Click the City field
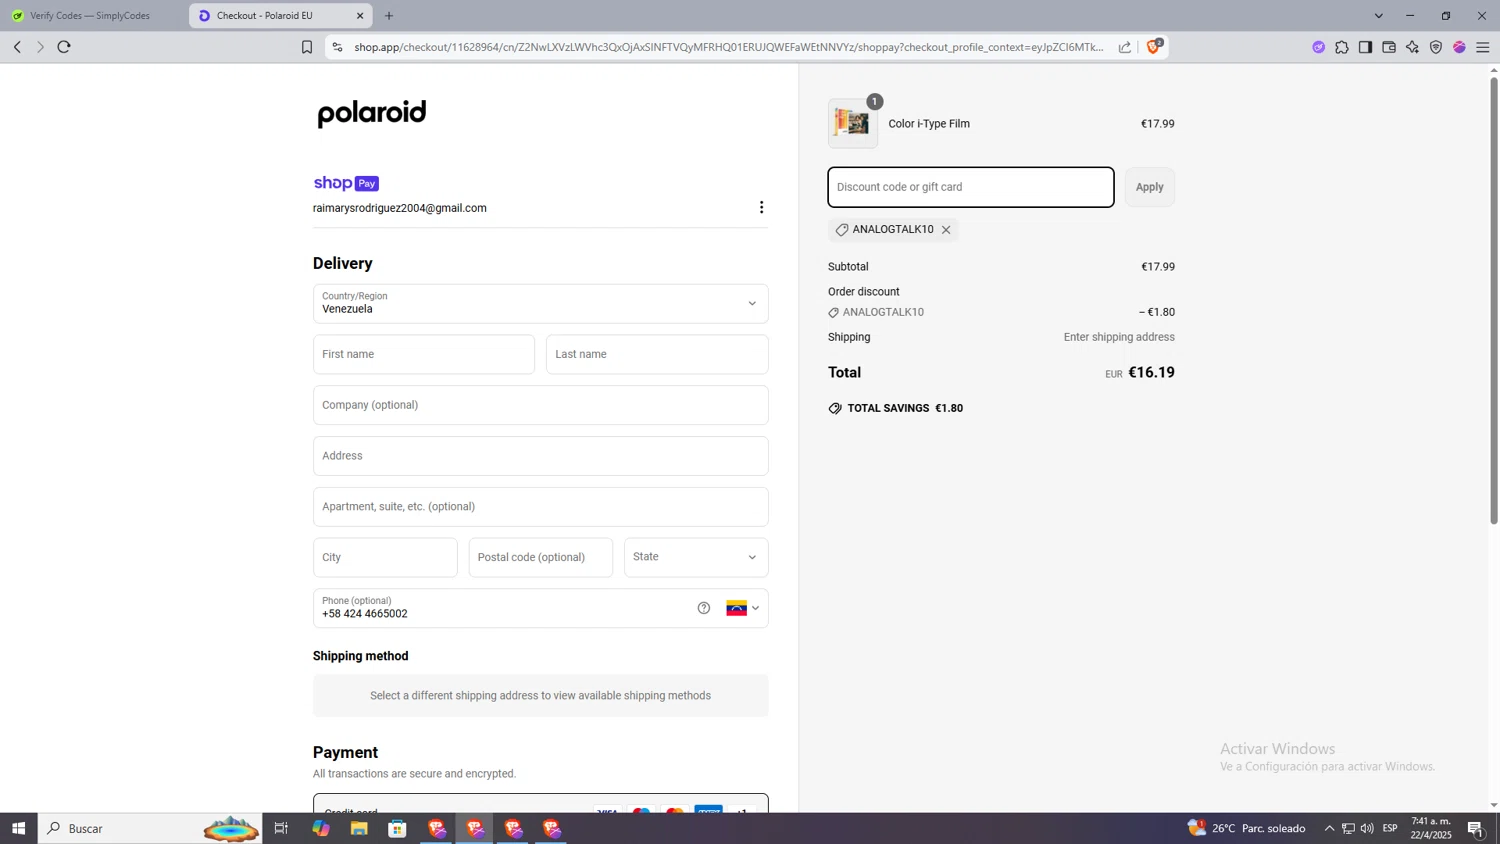The height and width of the screenshot is (844, 1500). [x=385, y=557]
